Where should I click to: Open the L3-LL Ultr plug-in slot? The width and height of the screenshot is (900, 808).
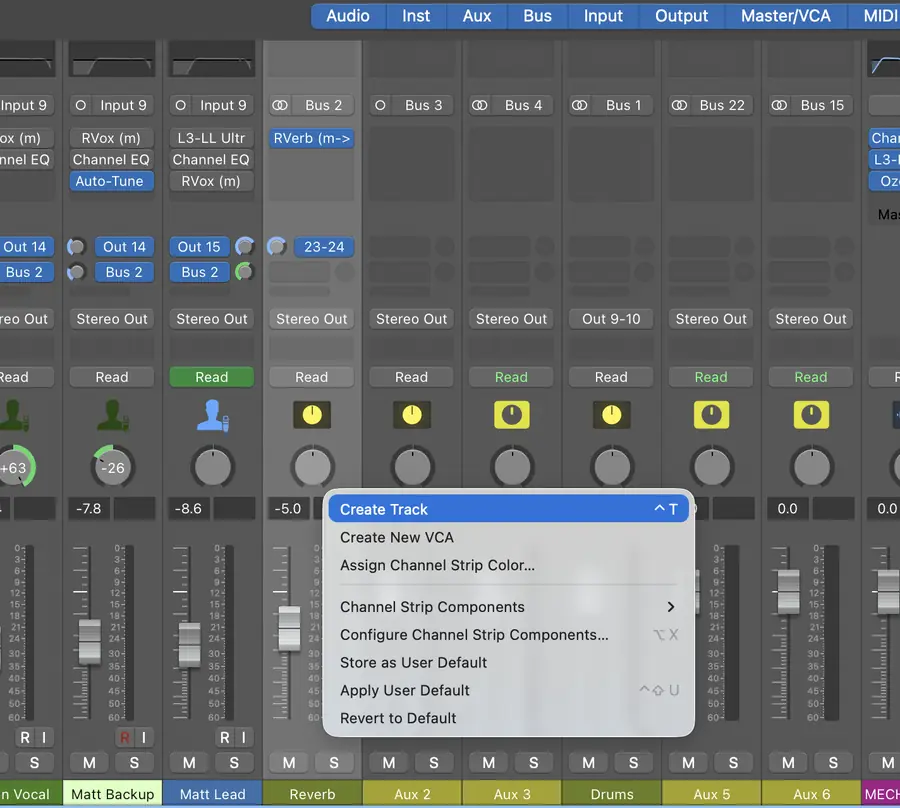pos(212,138)
